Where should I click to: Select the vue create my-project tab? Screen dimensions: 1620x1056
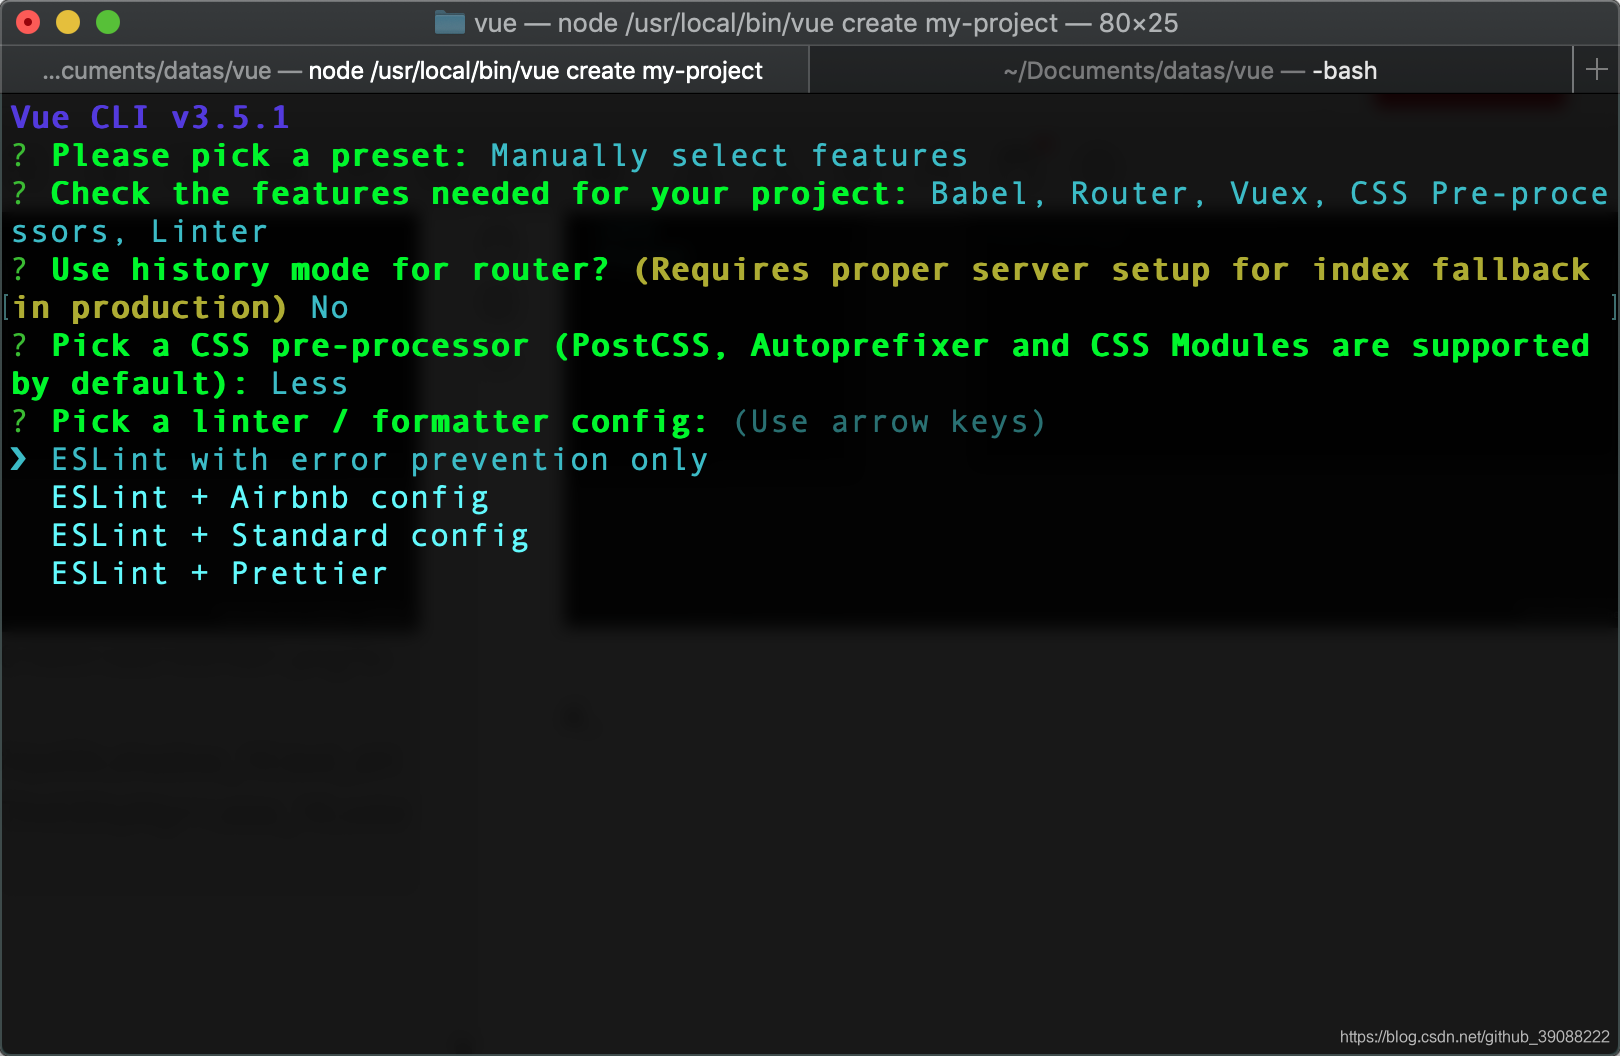(x=403, y=70)
